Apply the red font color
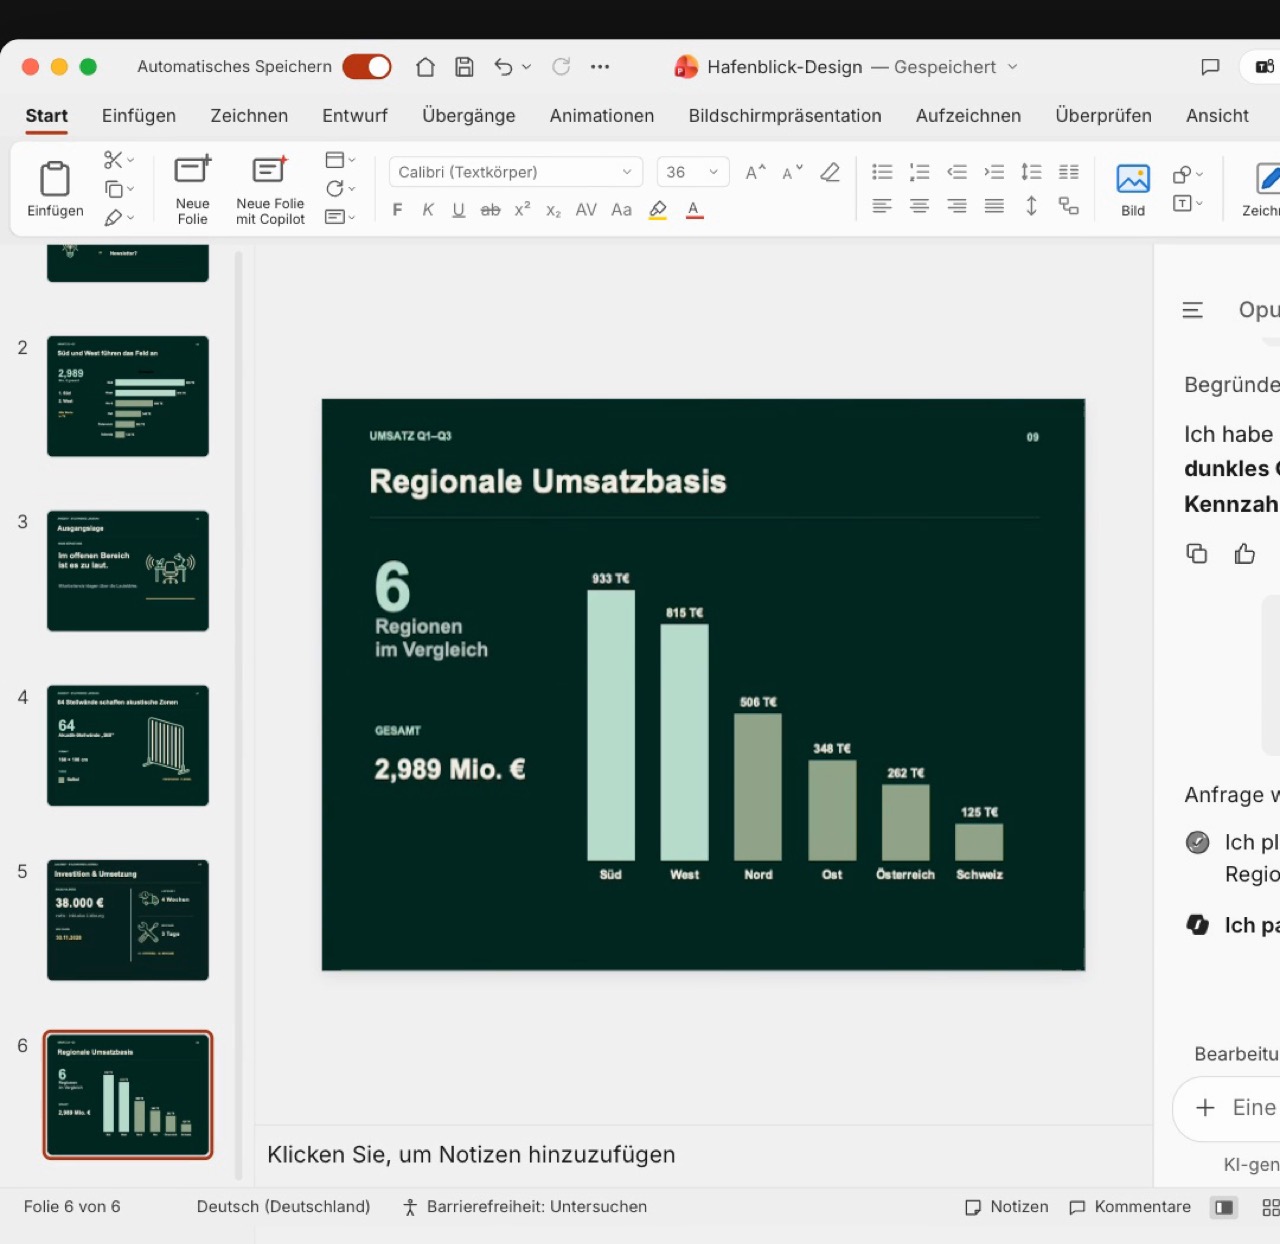 click(694, 210)
